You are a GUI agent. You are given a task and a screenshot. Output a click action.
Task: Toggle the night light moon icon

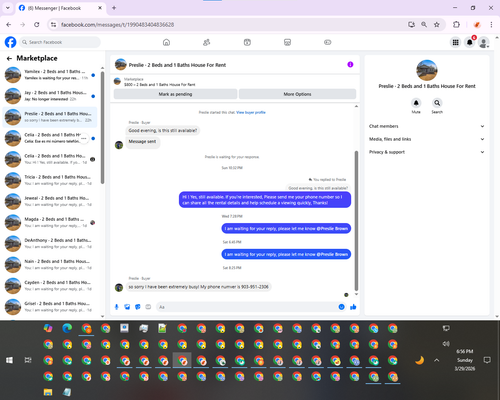point(420,360)
